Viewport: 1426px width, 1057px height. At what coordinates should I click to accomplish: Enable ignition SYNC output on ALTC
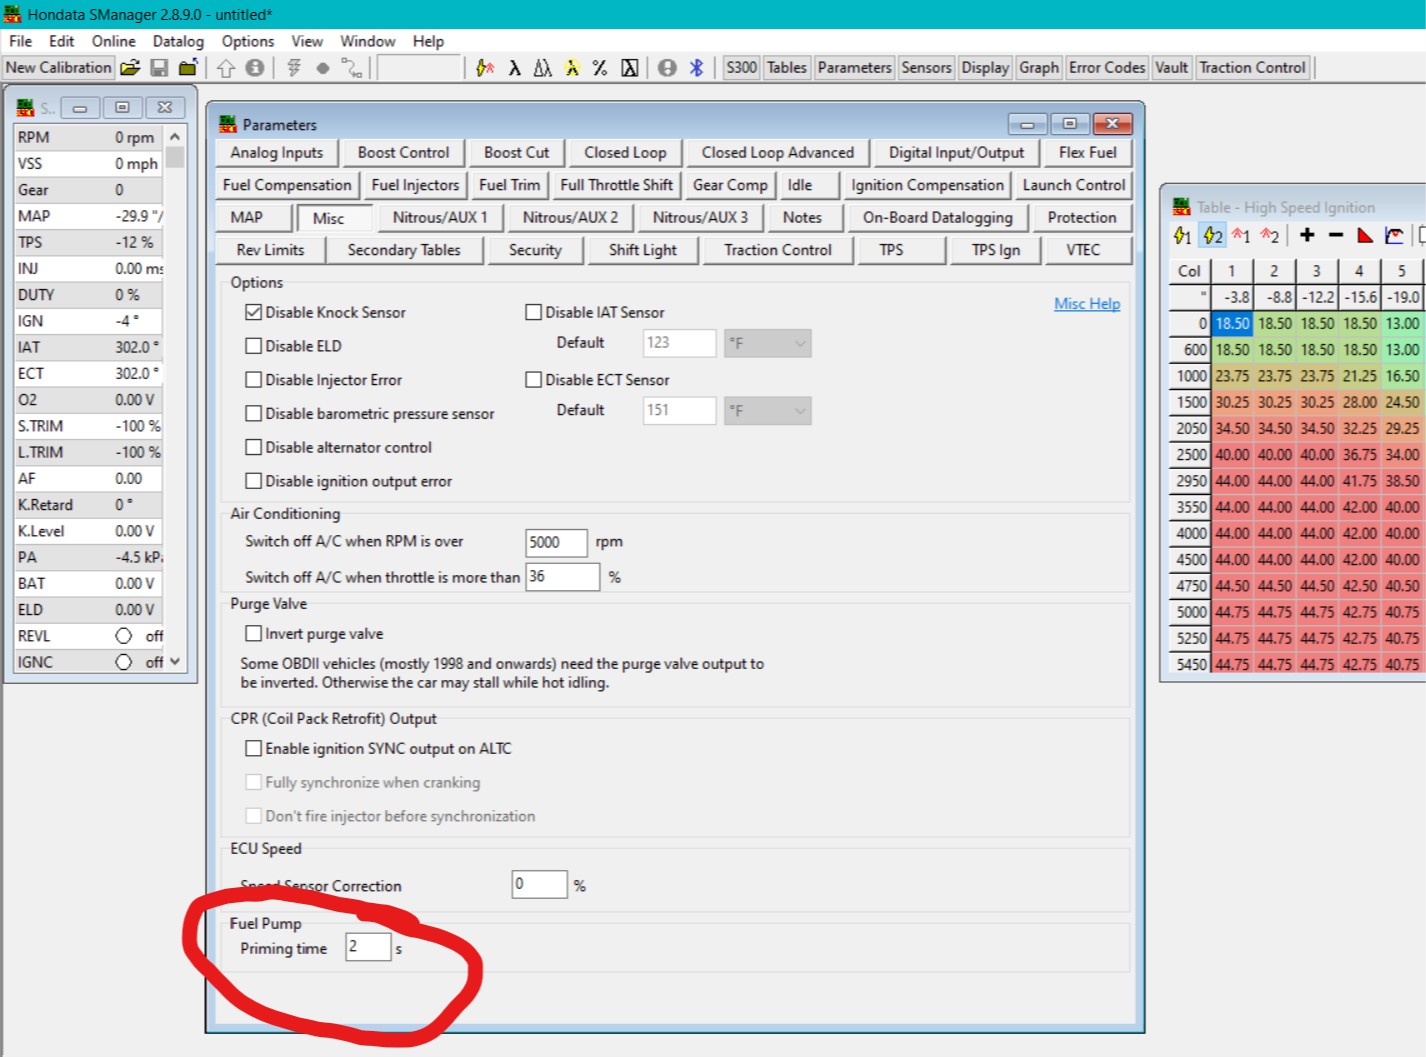(x=254, y=748)
